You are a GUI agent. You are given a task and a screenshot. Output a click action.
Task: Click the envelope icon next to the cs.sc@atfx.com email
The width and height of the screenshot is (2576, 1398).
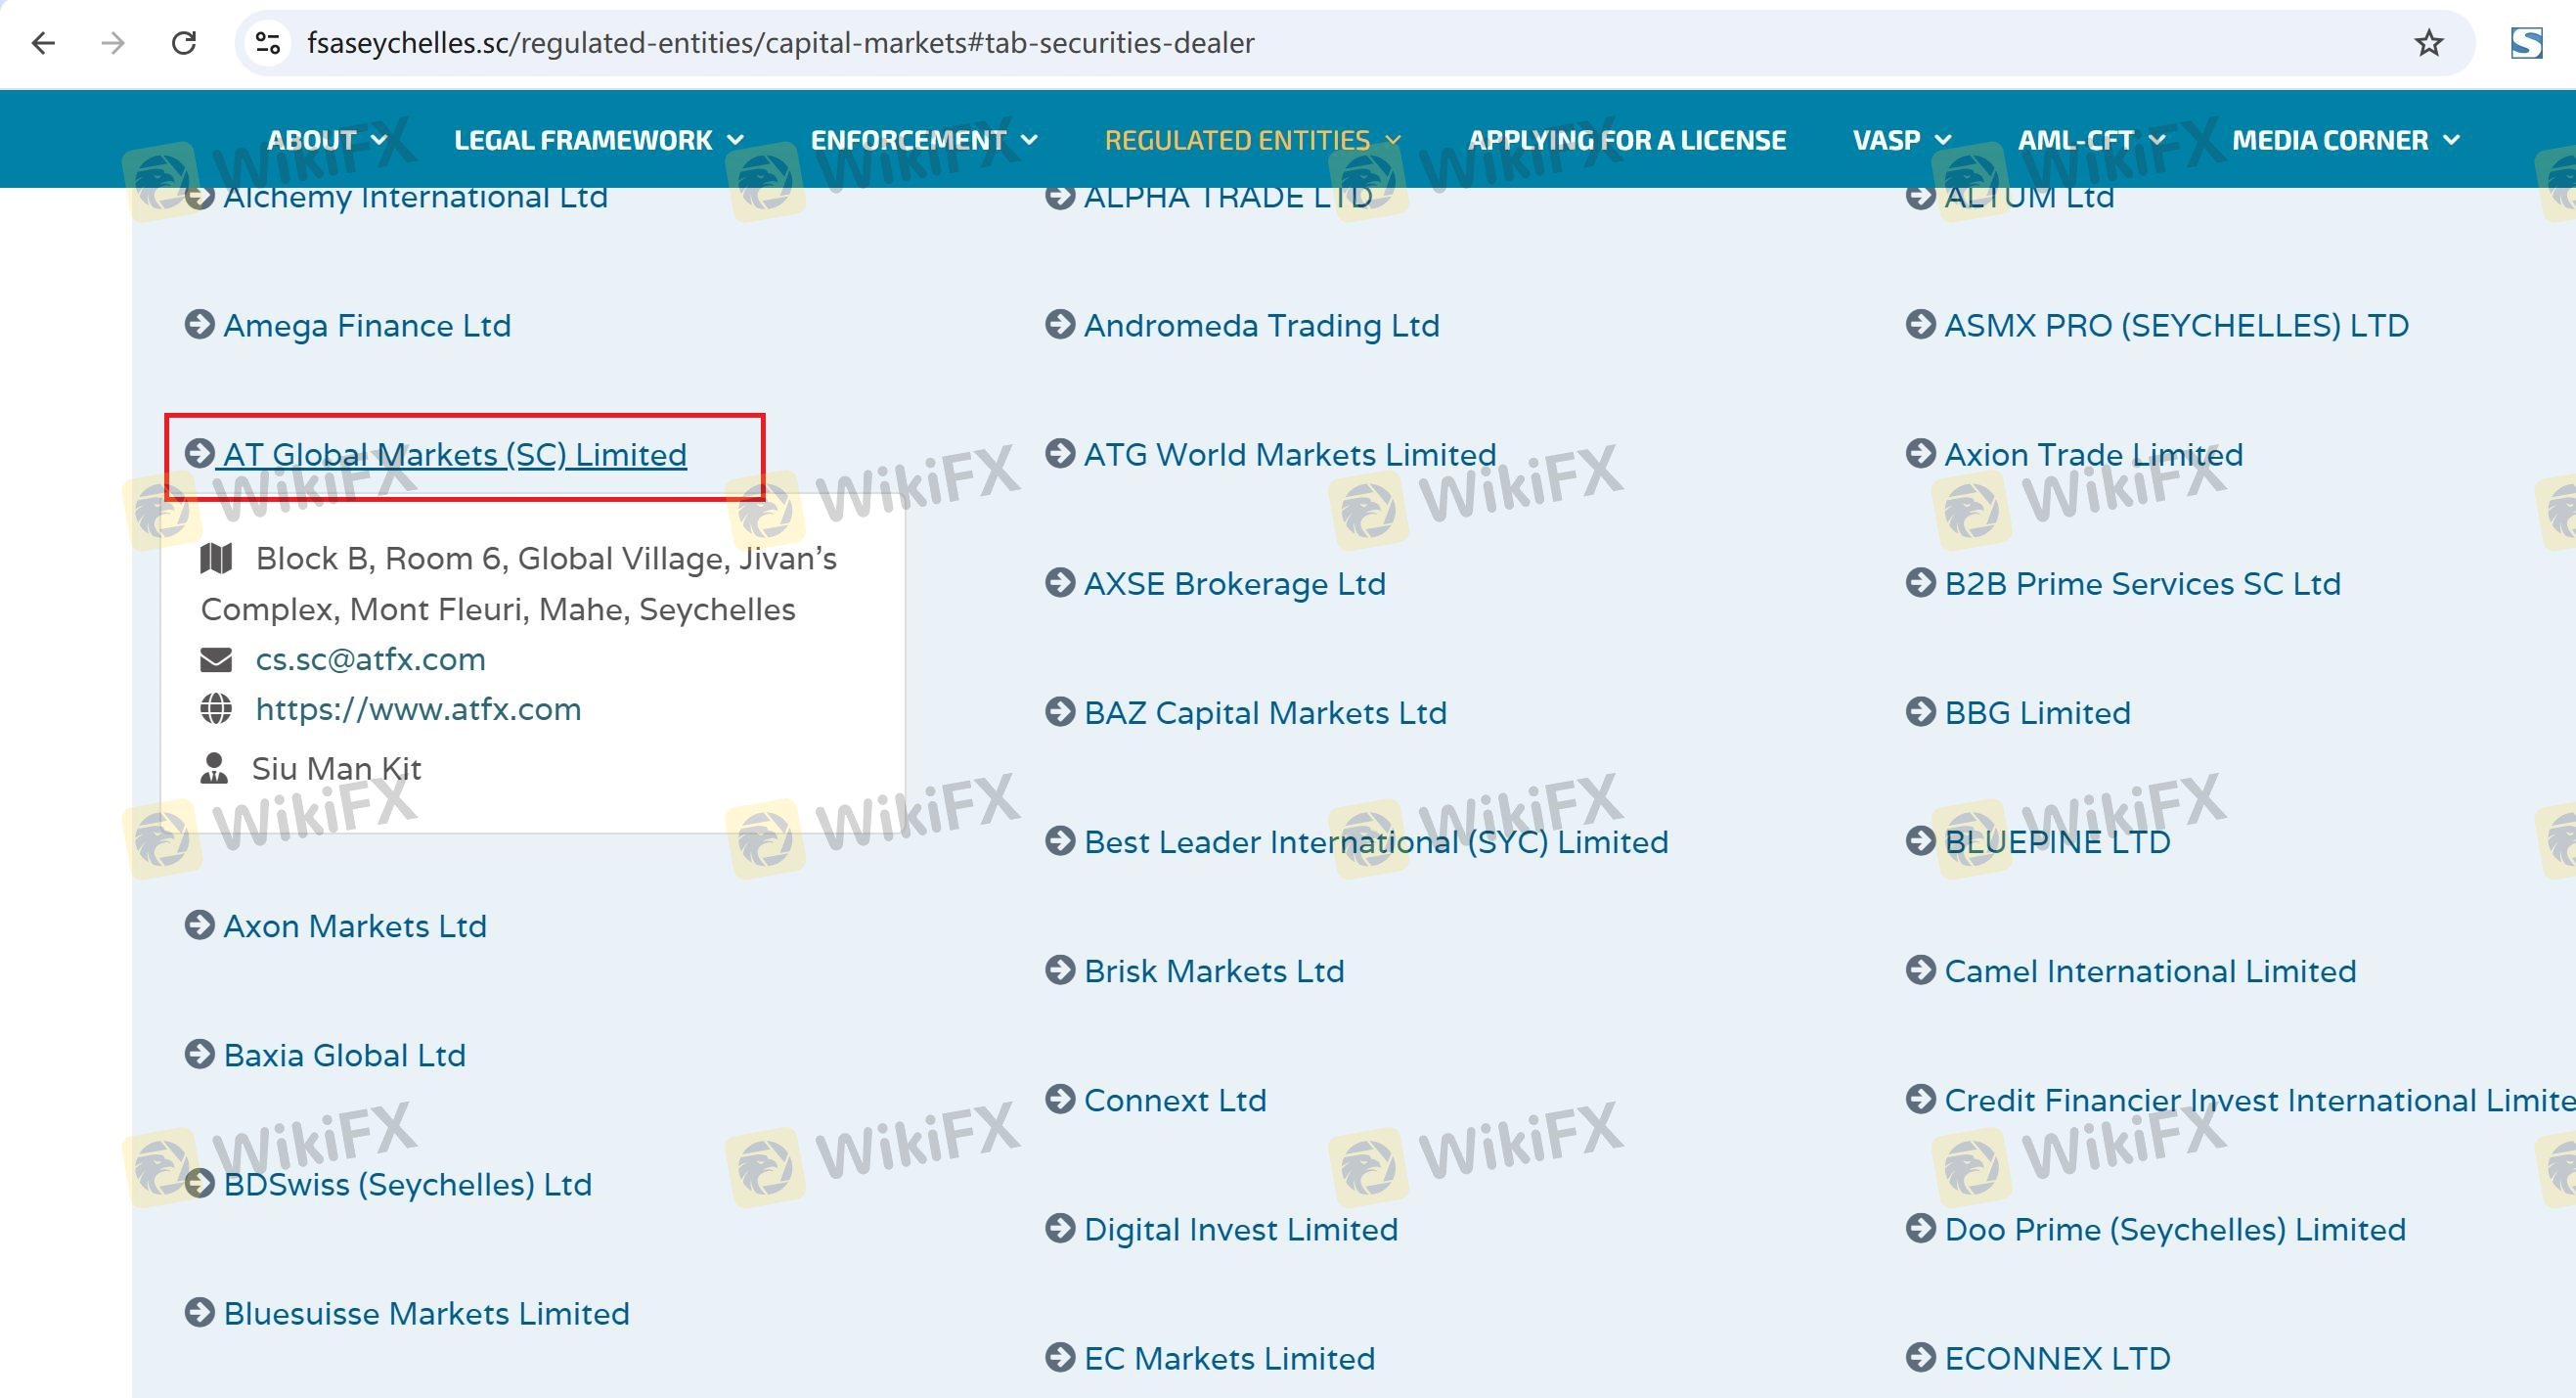(216, 660)
